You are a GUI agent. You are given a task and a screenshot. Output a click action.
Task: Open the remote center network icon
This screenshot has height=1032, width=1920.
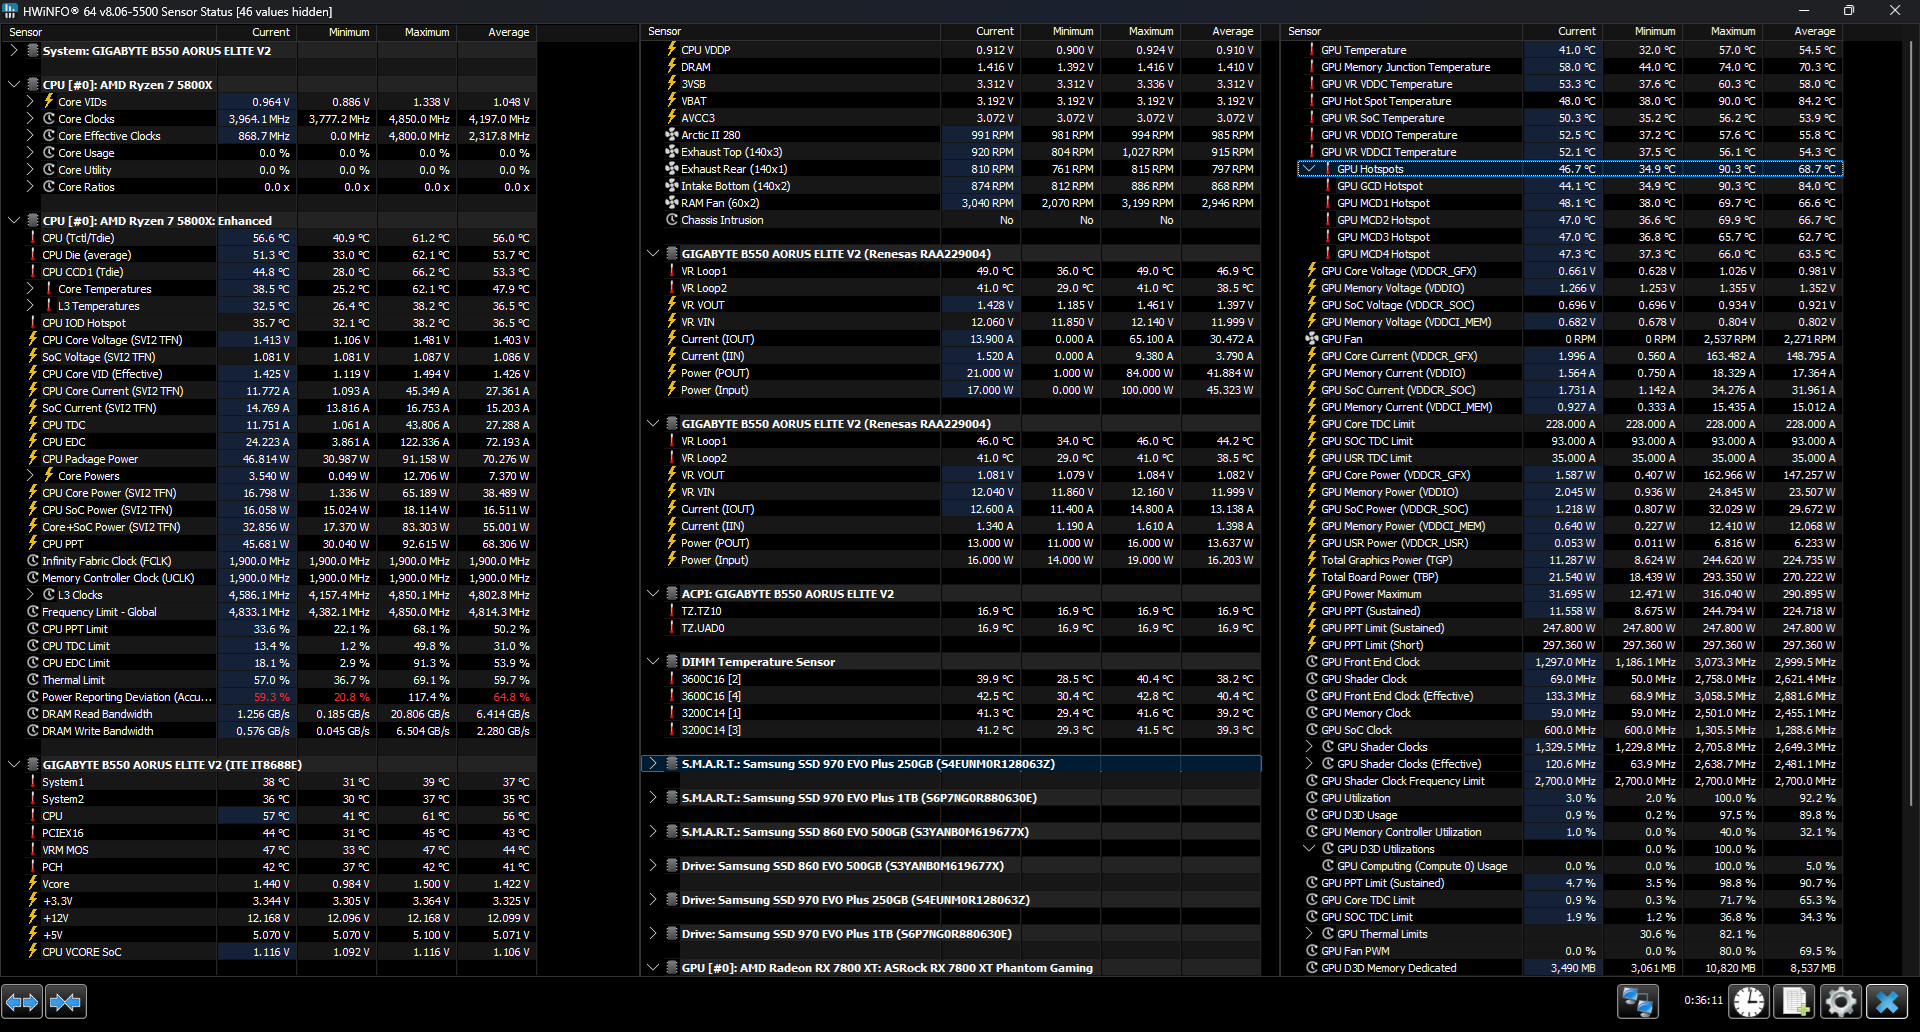pyautogui.click(x=1638, y=1001)
